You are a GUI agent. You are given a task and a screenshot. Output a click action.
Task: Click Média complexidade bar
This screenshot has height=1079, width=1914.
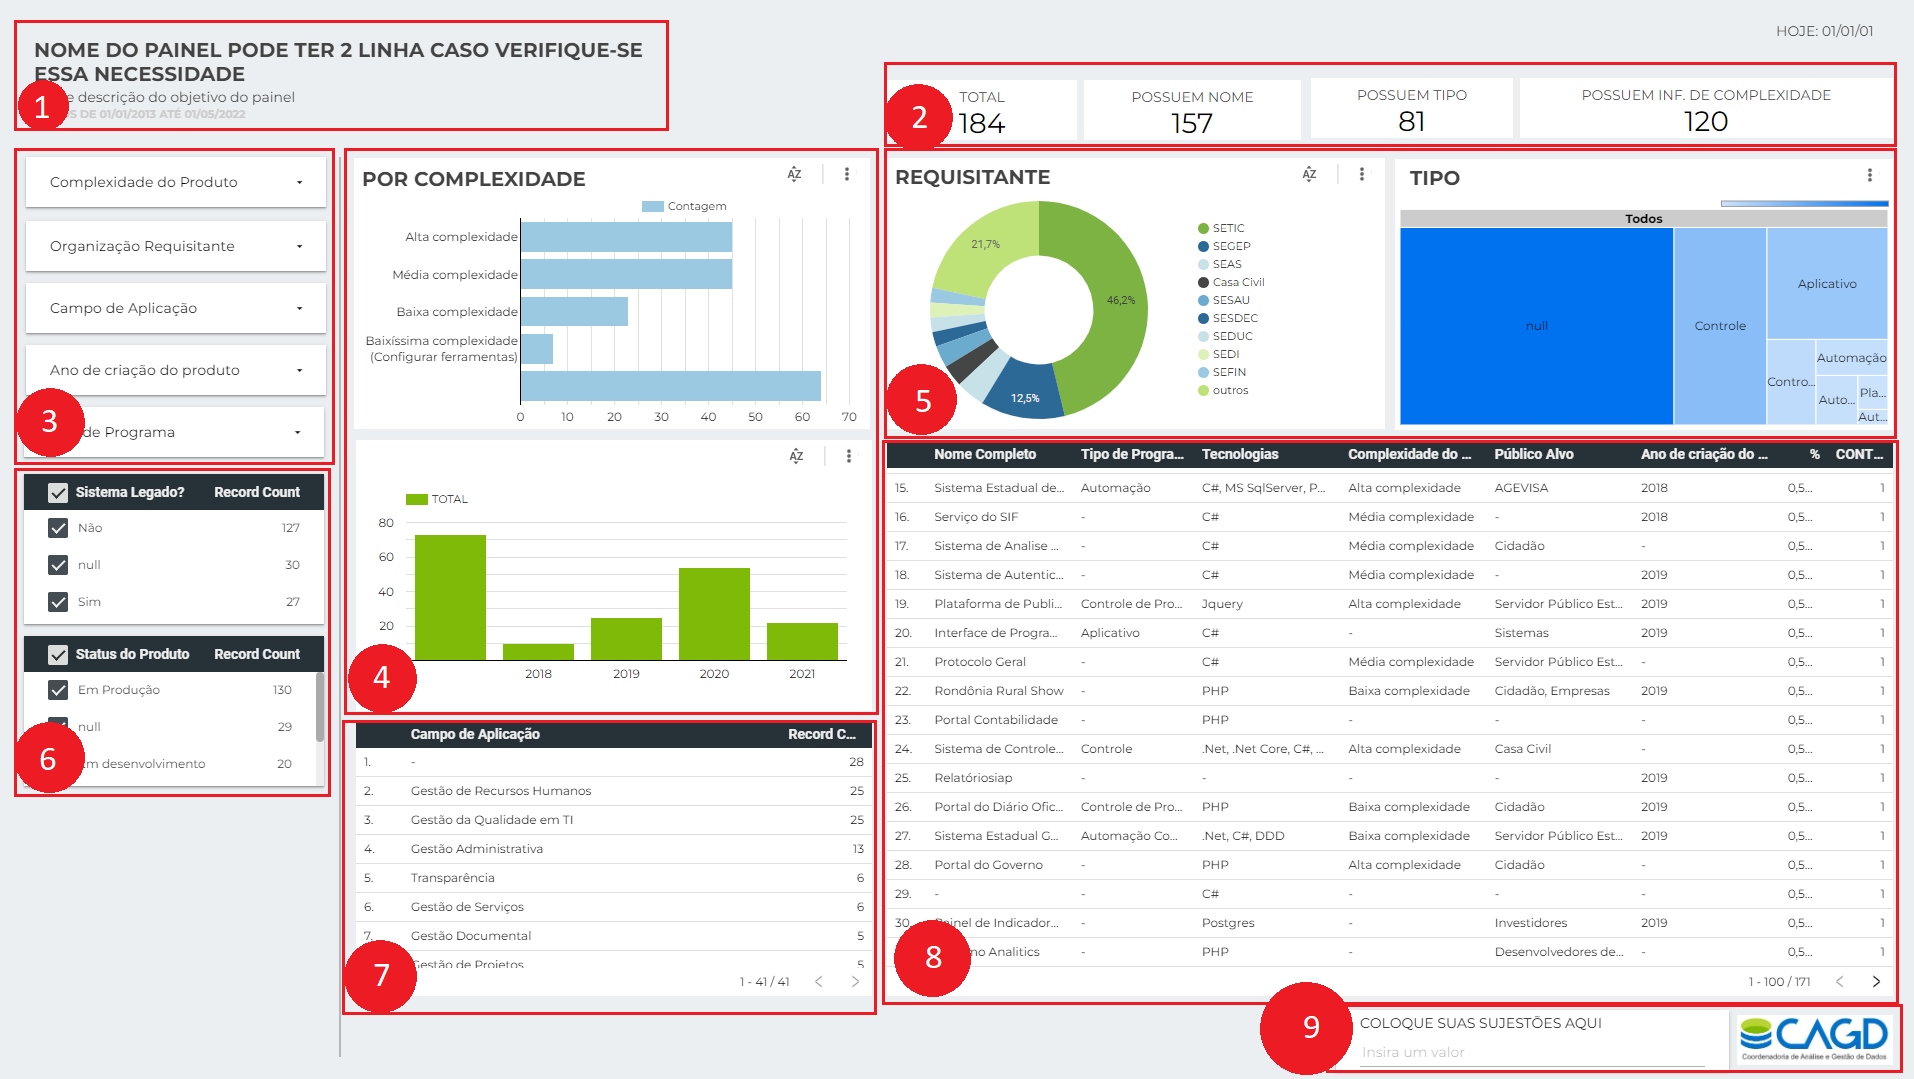(x=626, y=274)
